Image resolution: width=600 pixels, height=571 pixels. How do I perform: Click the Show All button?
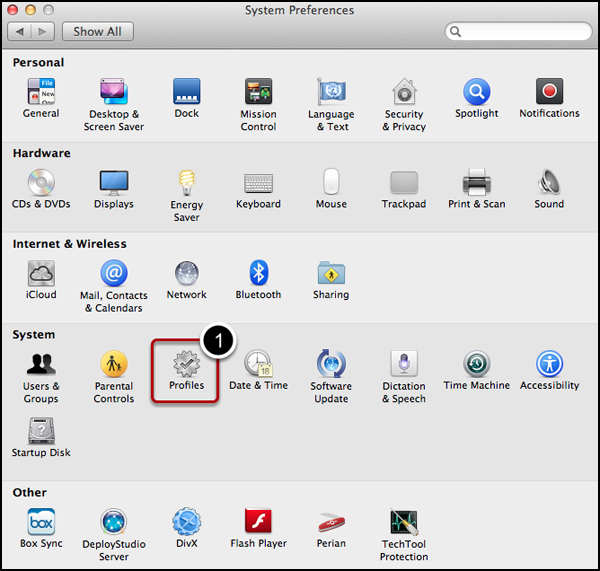coord(98,31)
